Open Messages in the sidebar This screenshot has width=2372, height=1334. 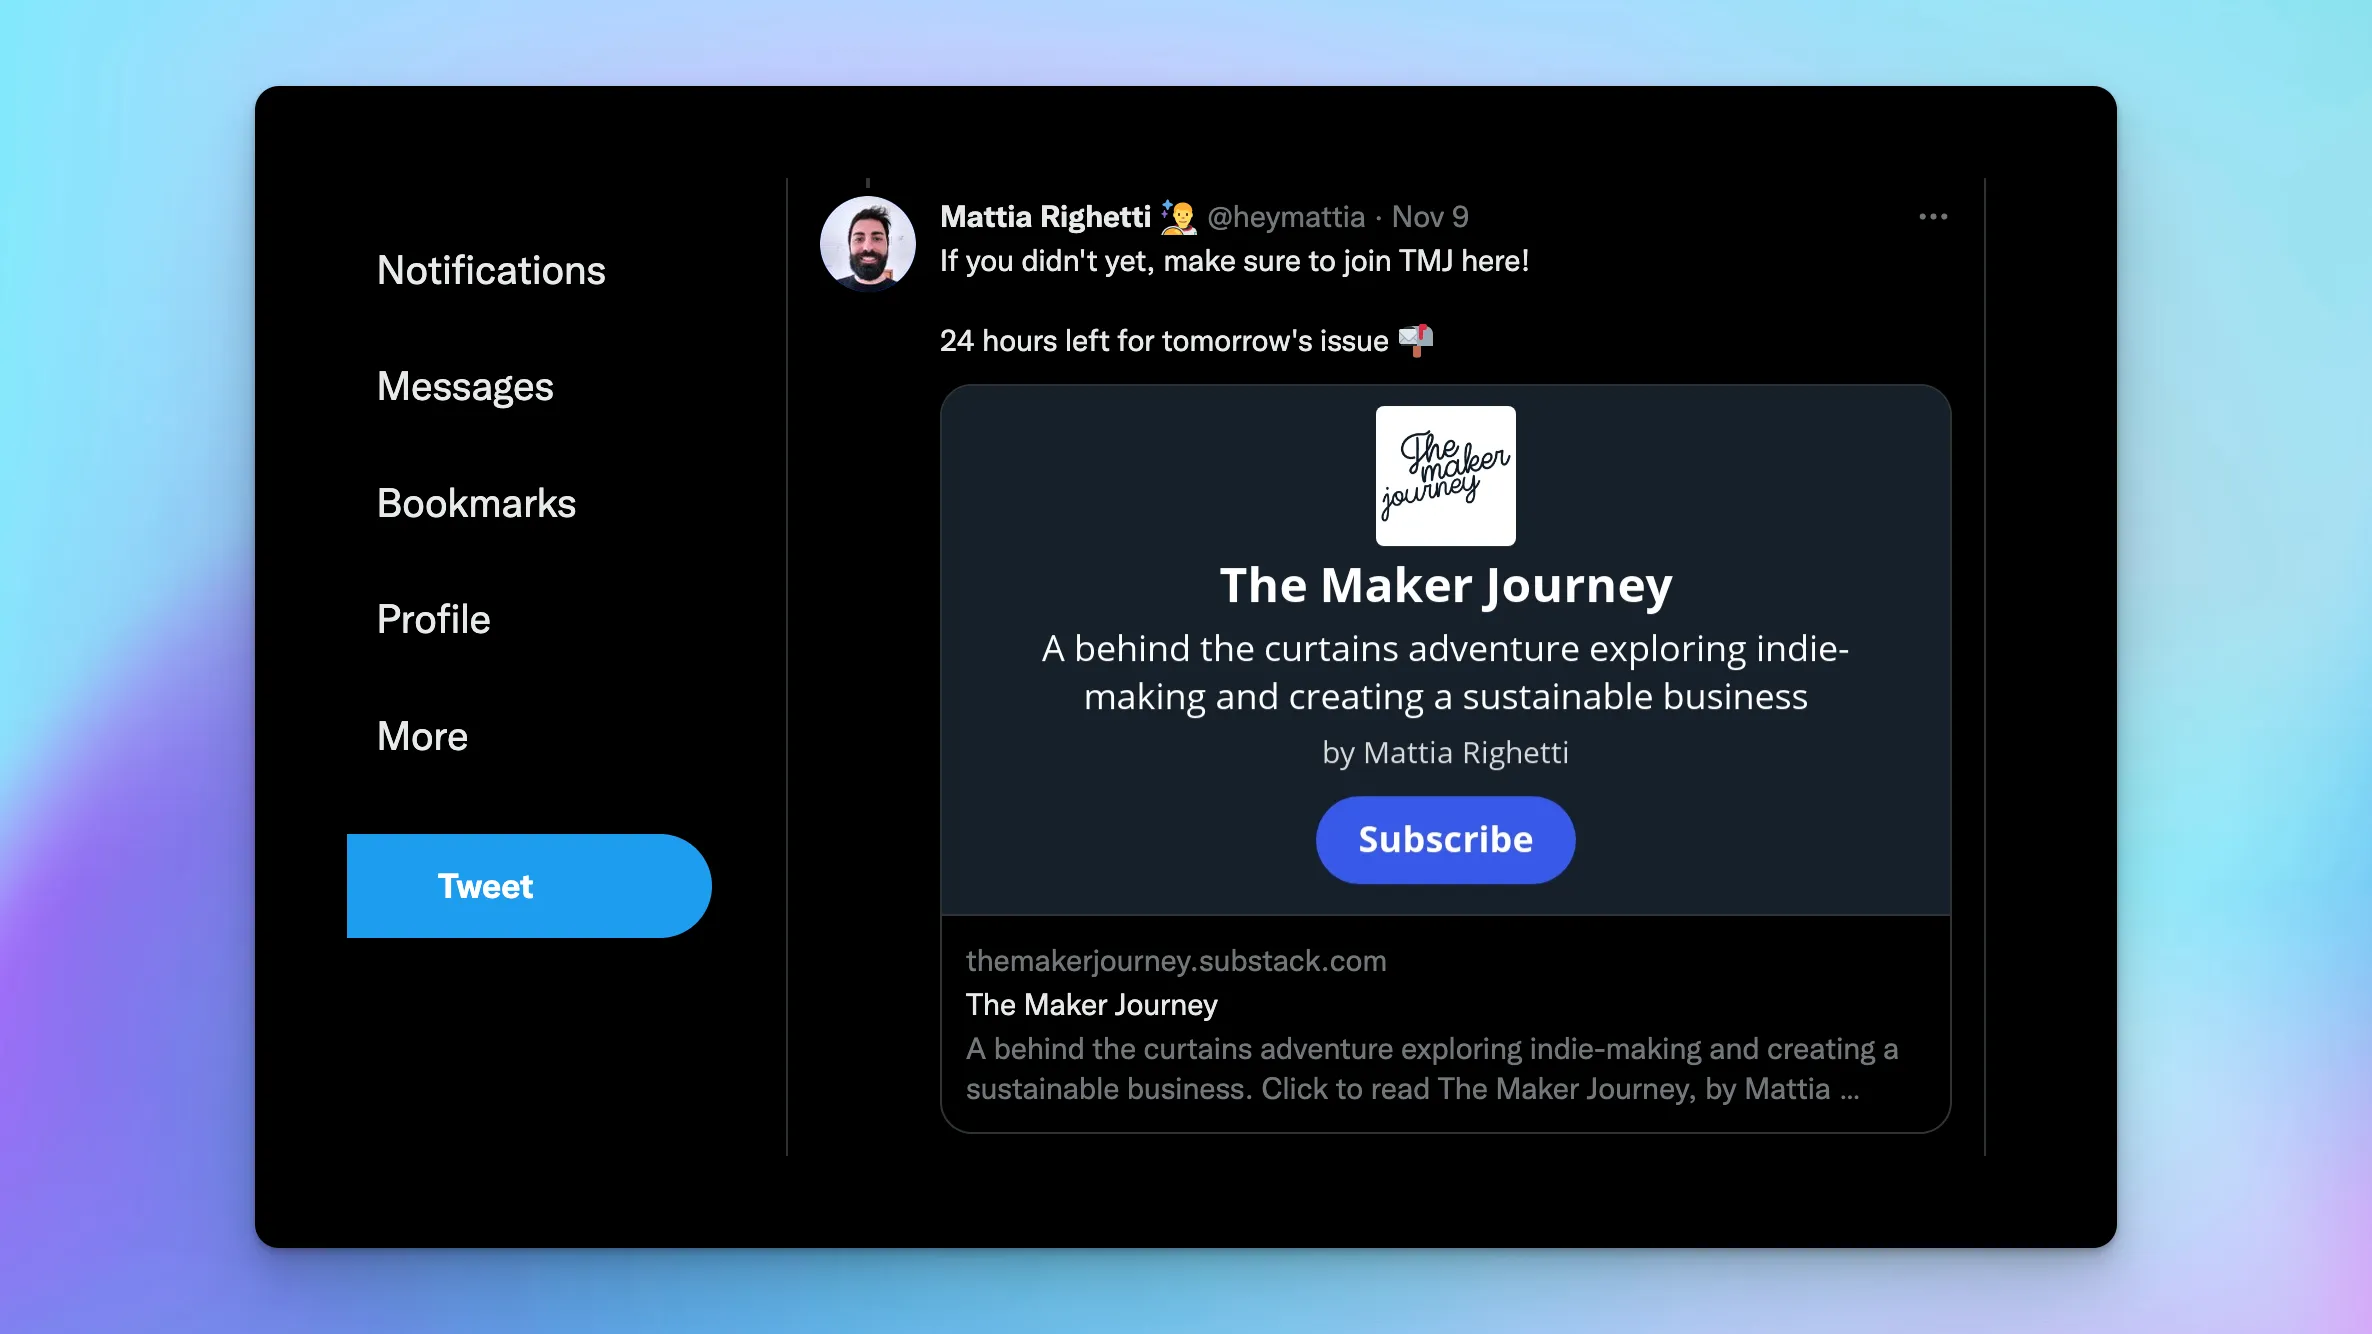(x=465, y=387)
